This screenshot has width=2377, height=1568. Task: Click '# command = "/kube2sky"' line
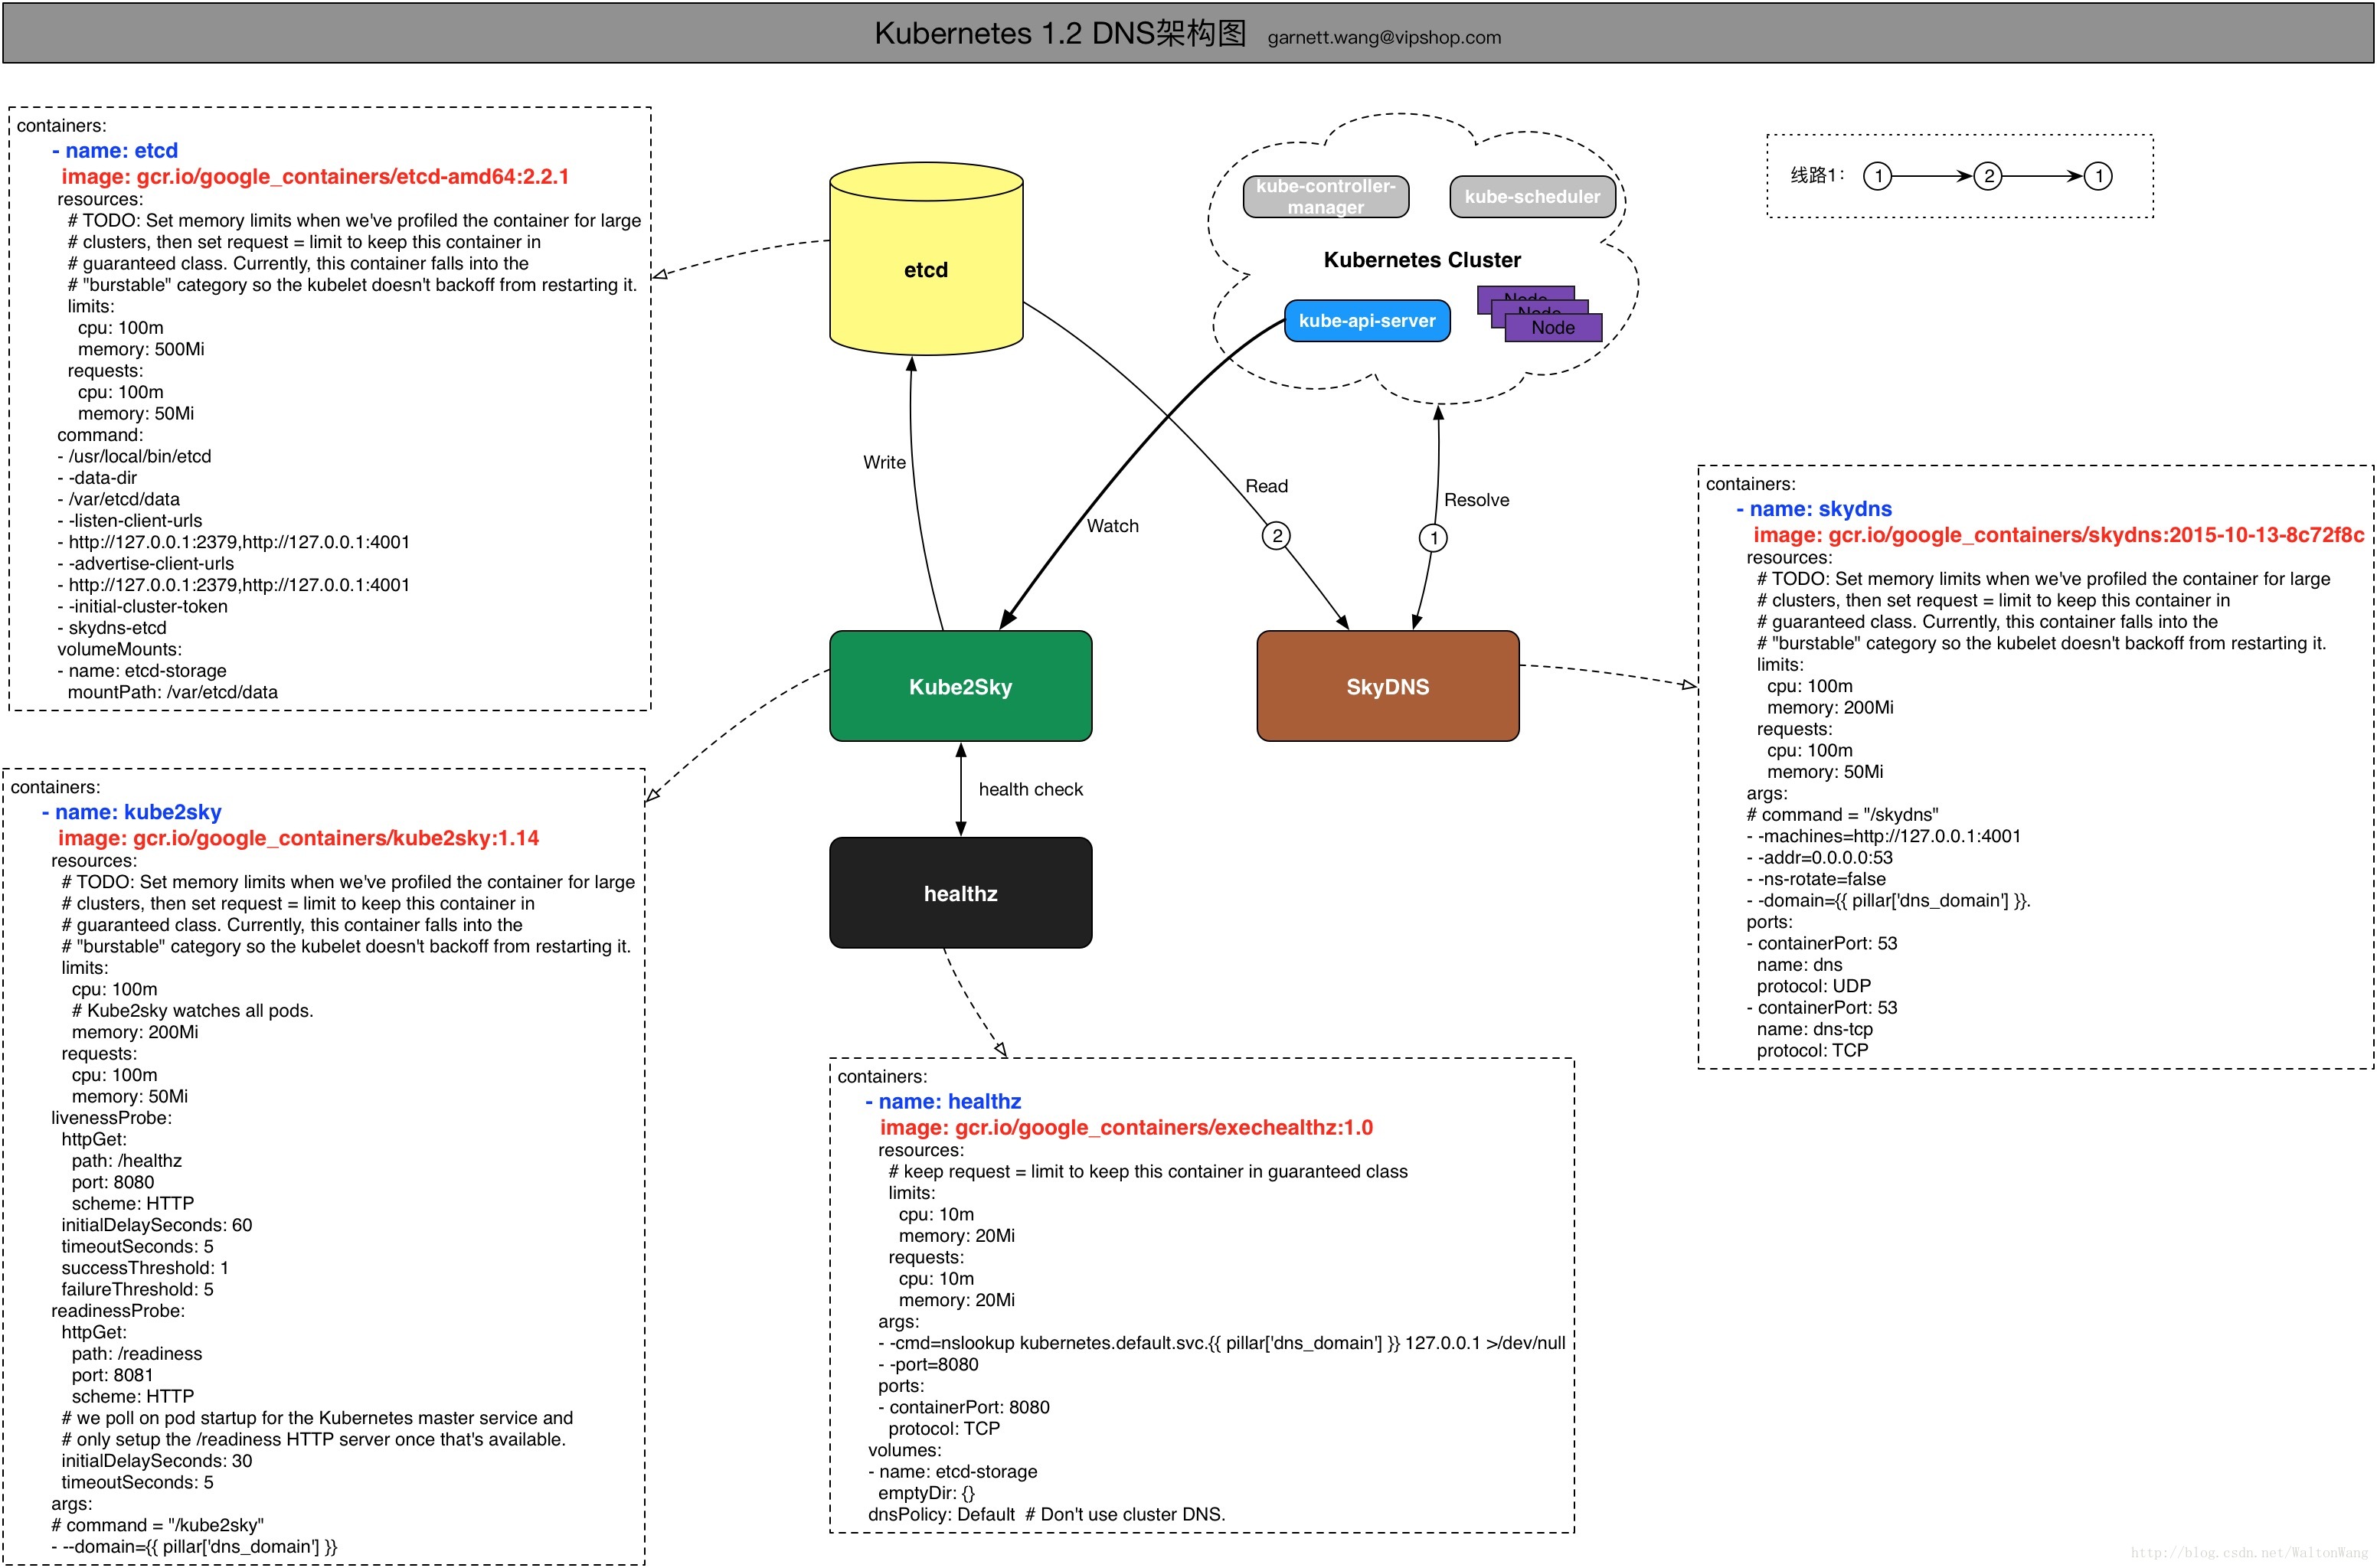coord(157,1526)
